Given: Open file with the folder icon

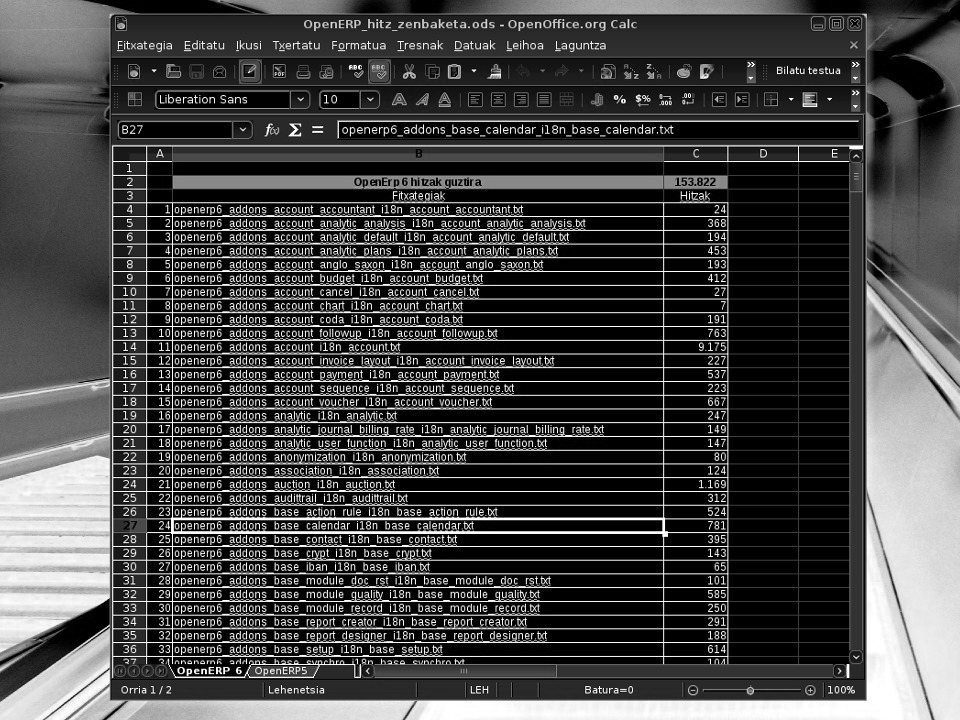Looking at the screenshot, I should 174,72.
